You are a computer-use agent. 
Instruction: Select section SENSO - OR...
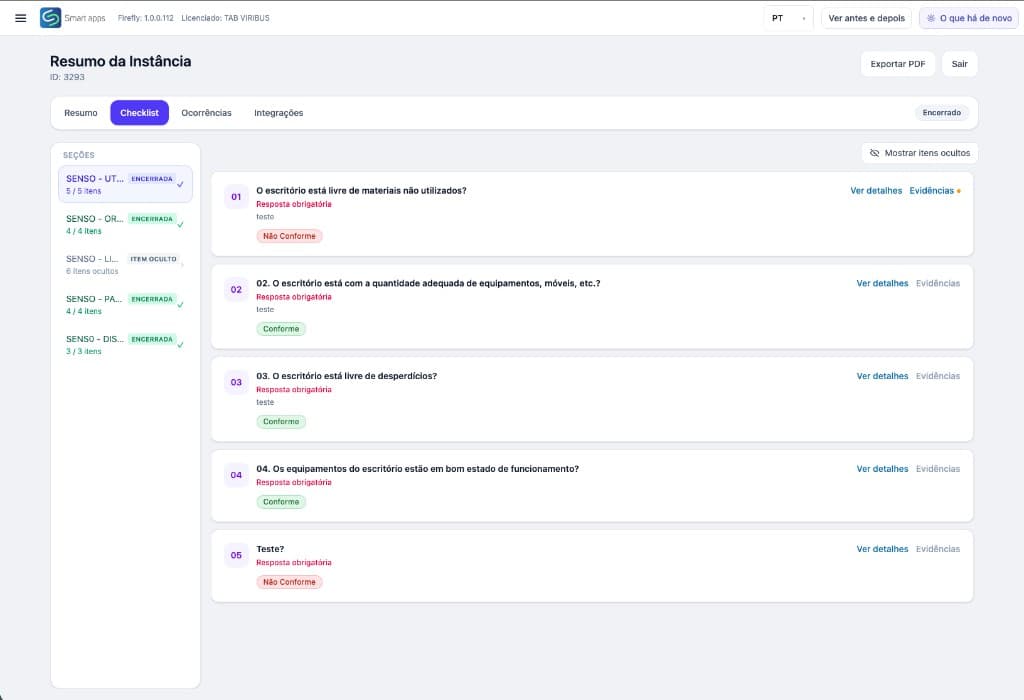[x=125, y=224]
